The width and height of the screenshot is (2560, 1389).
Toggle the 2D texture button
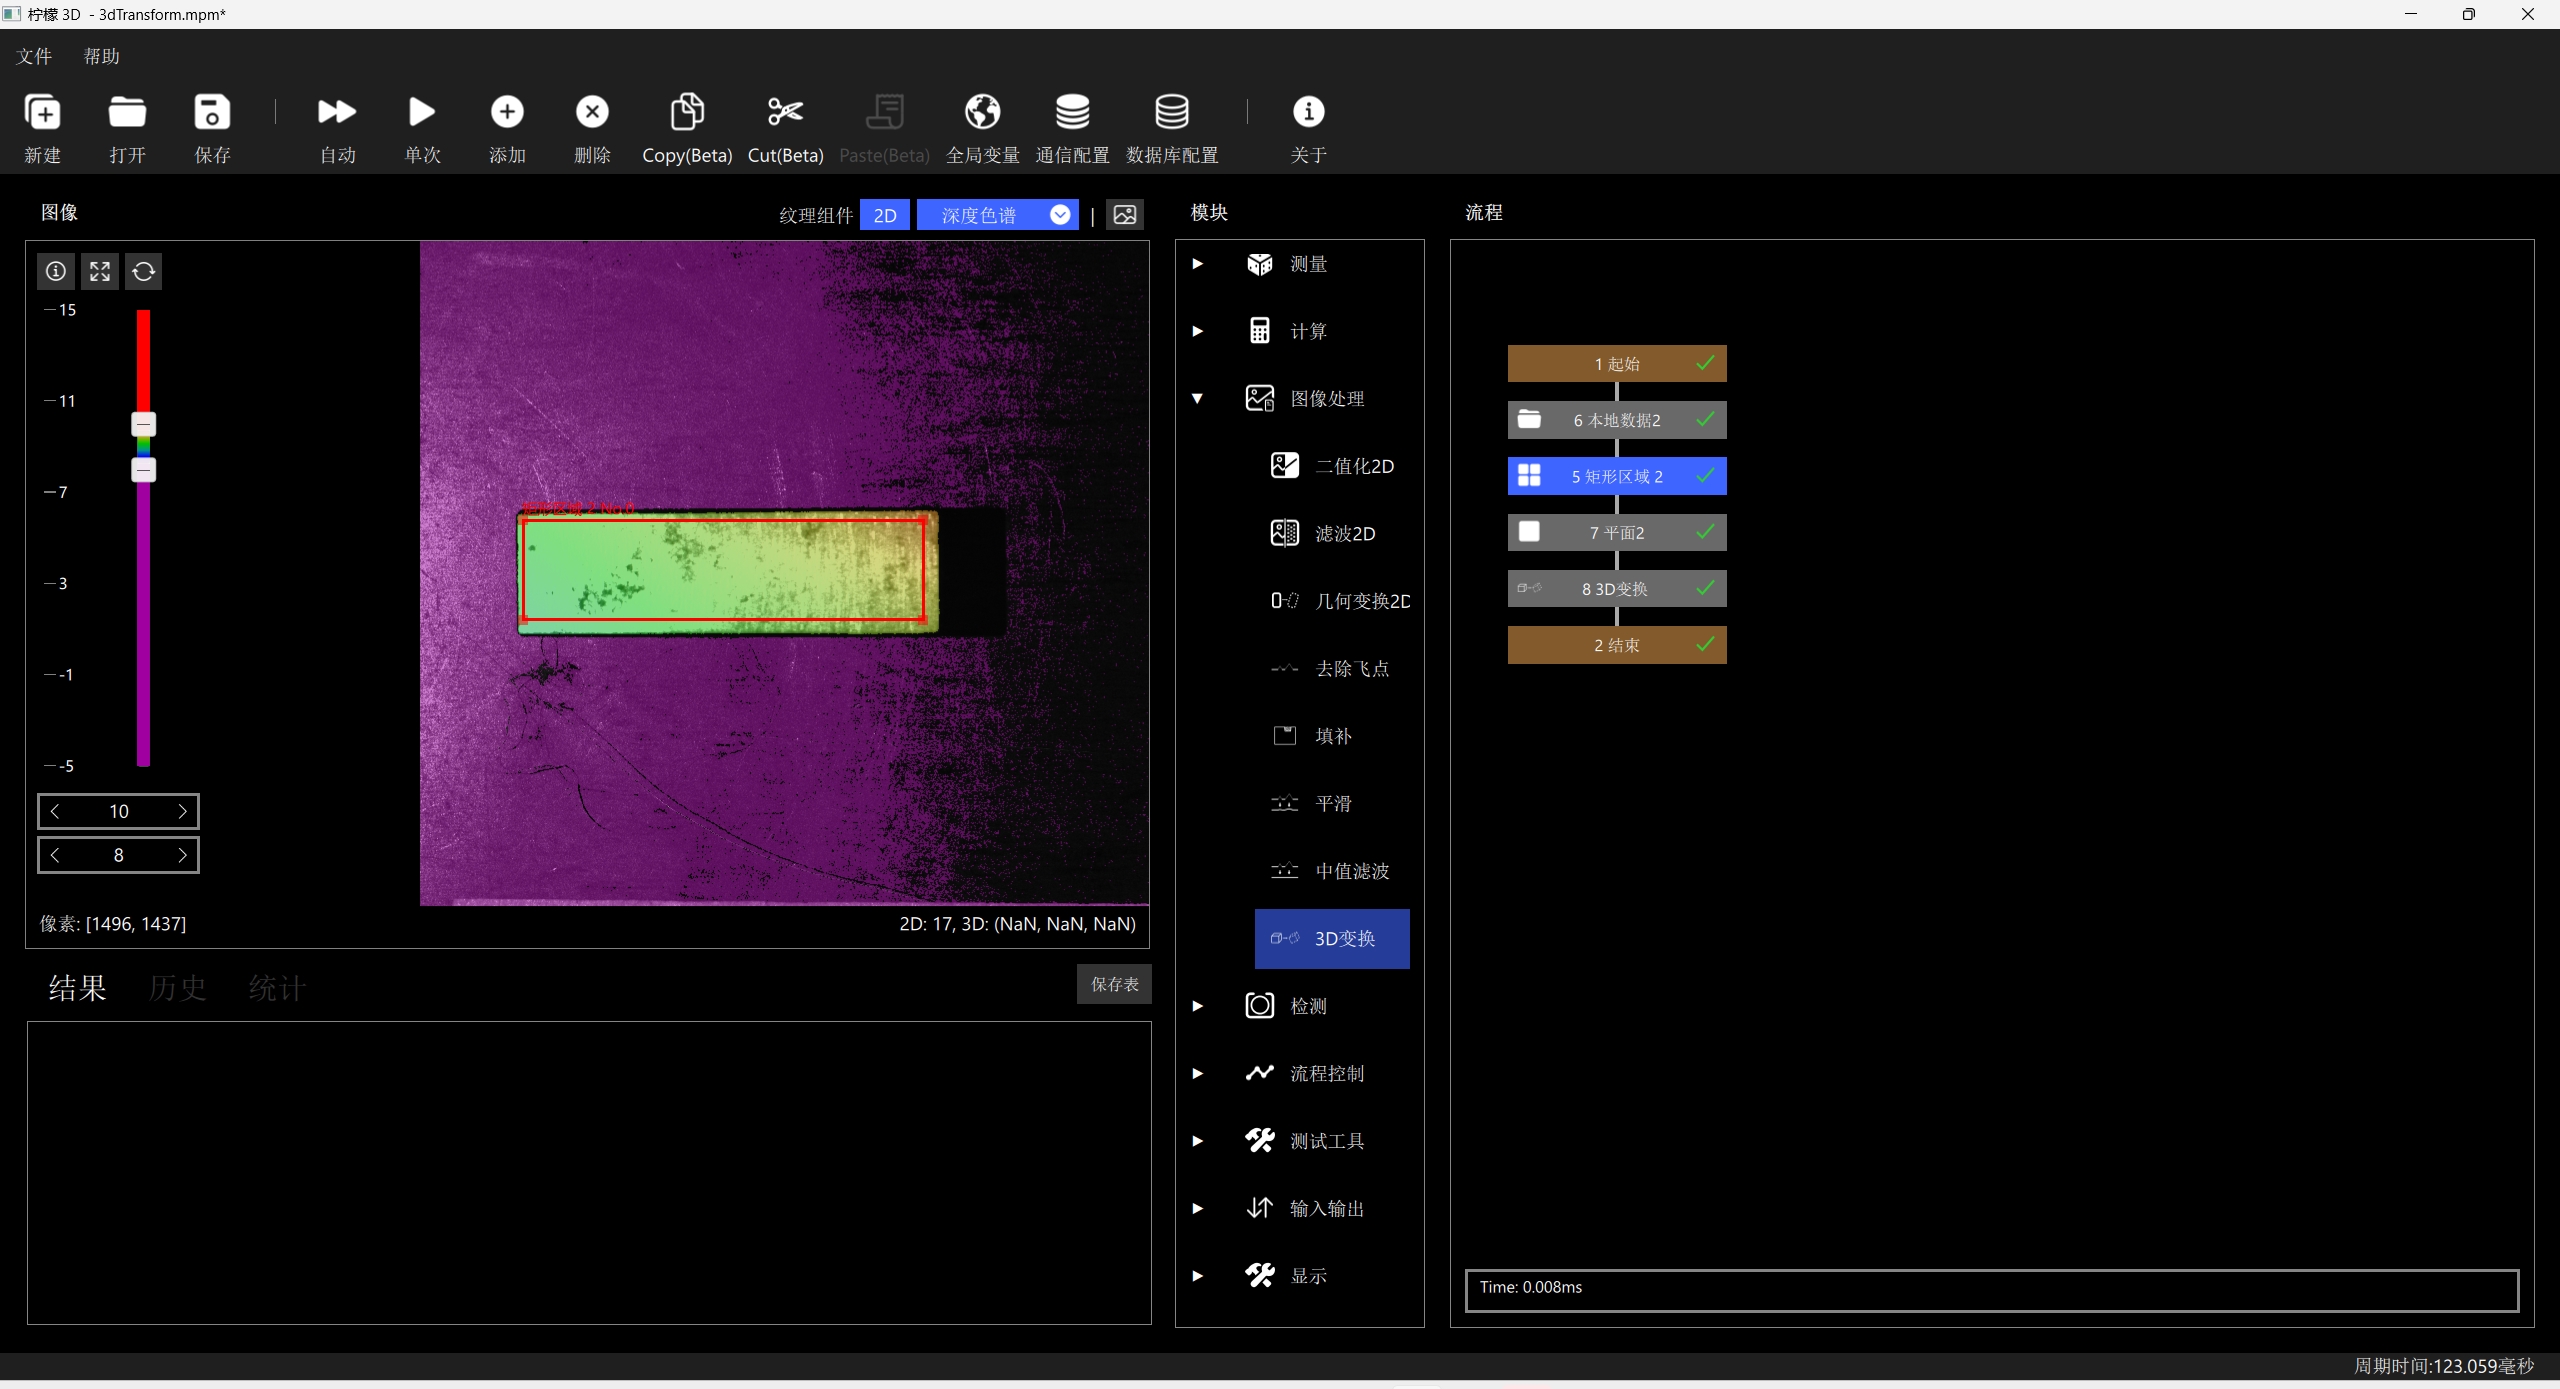pos(885,215)
